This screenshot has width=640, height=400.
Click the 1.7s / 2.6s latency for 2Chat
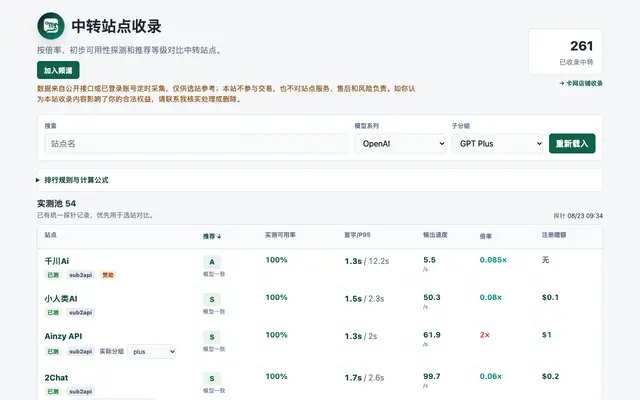(x=364, y=378)
